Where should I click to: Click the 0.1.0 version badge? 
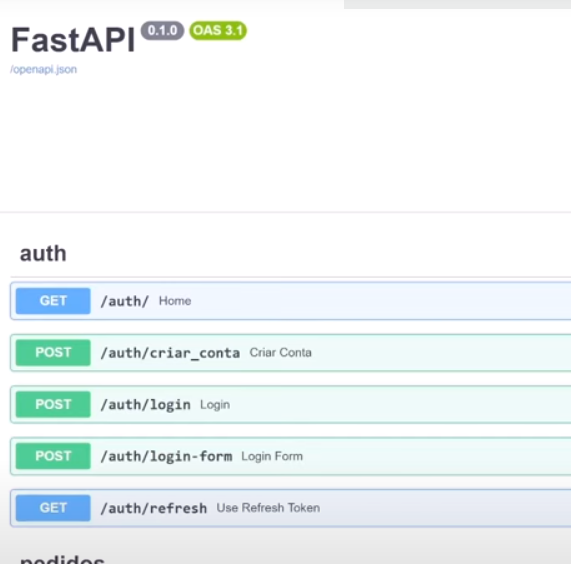click(162, 30)
